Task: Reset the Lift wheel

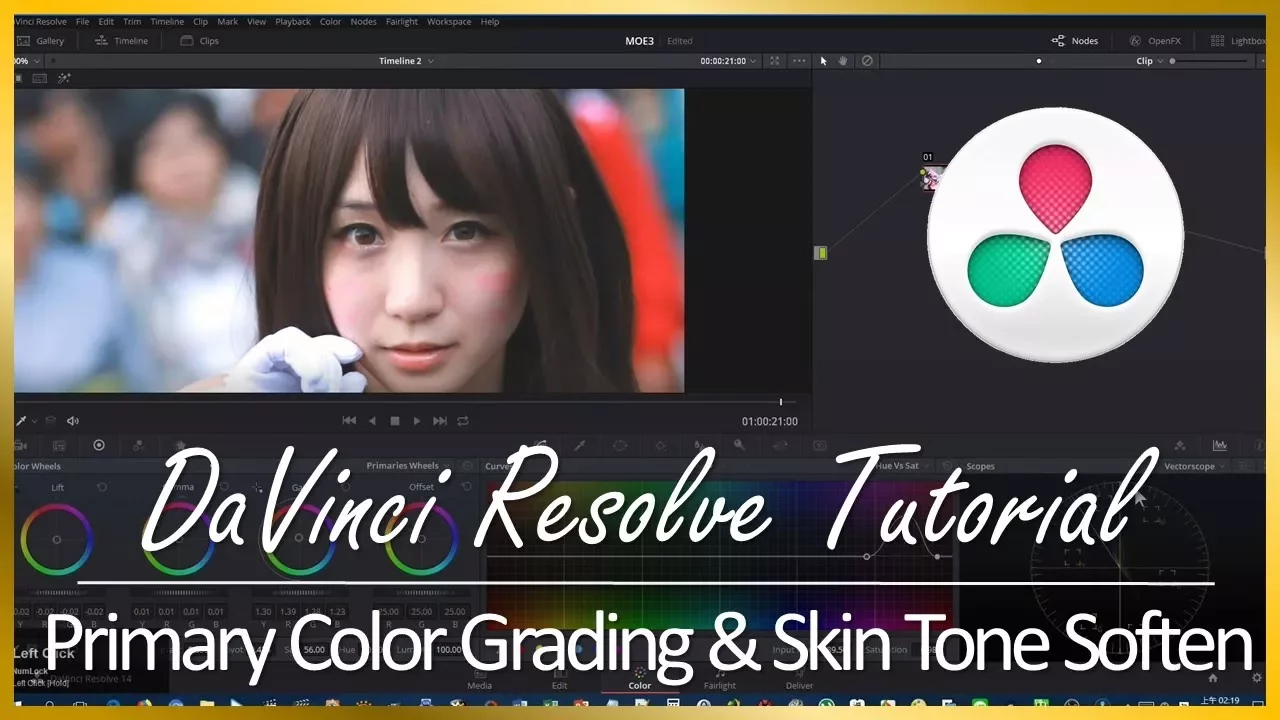Action: pos(102,487)
